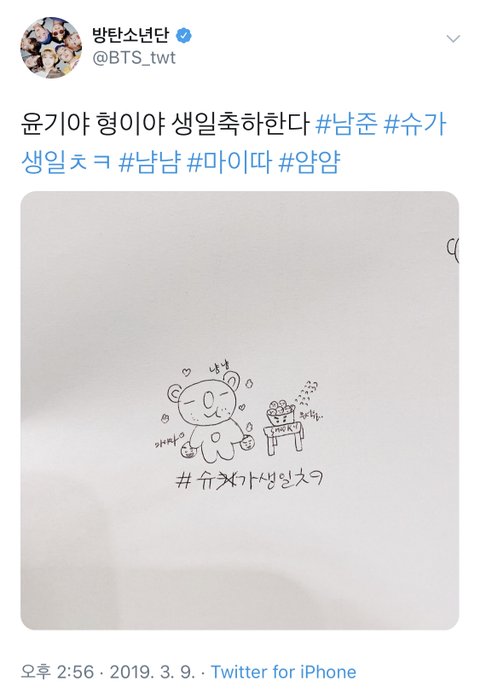Open the 방탄소년단 display name profile

pos(131,35)
